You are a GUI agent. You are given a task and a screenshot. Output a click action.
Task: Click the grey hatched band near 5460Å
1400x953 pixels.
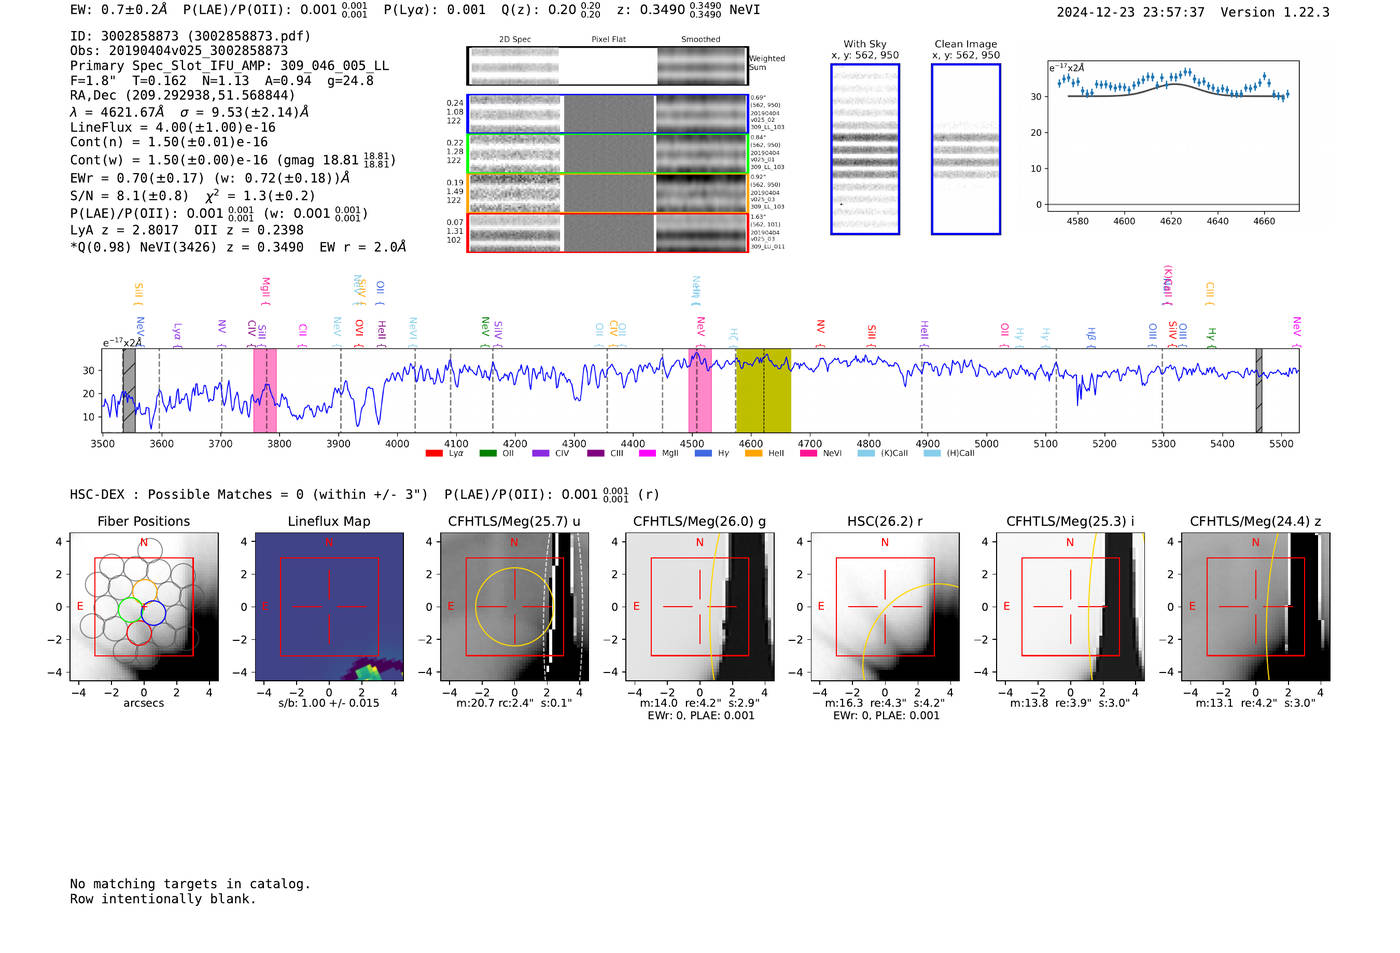click(1259, 391)
